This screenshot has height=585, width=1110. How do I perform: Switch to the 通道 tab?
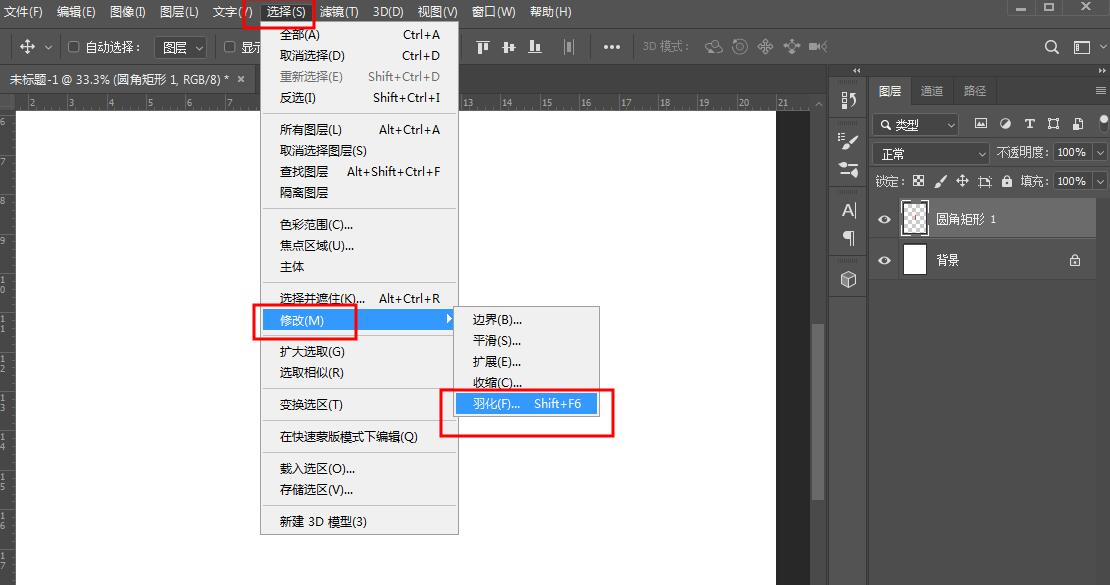932,91
